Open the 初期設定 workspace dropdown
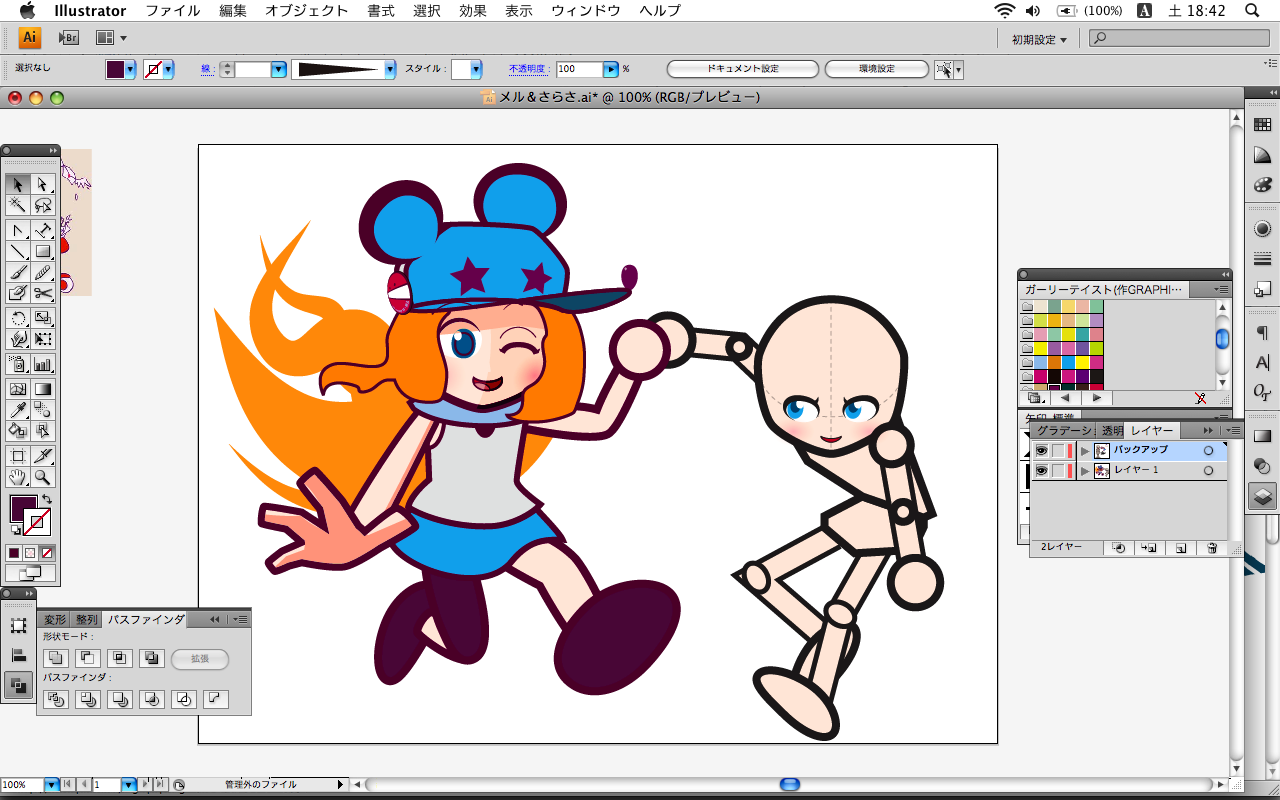This screenshot has width=1280, height=800. coord(1039,39)
